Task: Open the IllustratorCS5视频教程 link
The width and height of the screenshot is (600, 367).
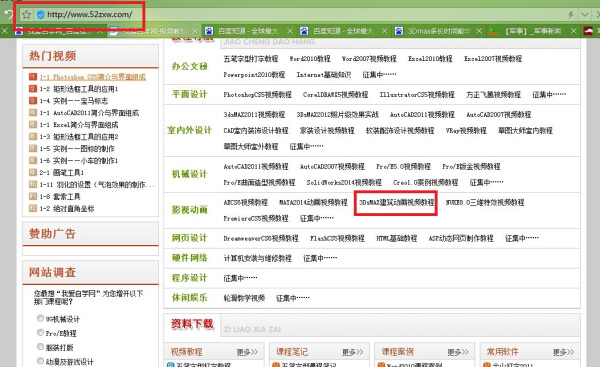Action: tap(417, 95)
